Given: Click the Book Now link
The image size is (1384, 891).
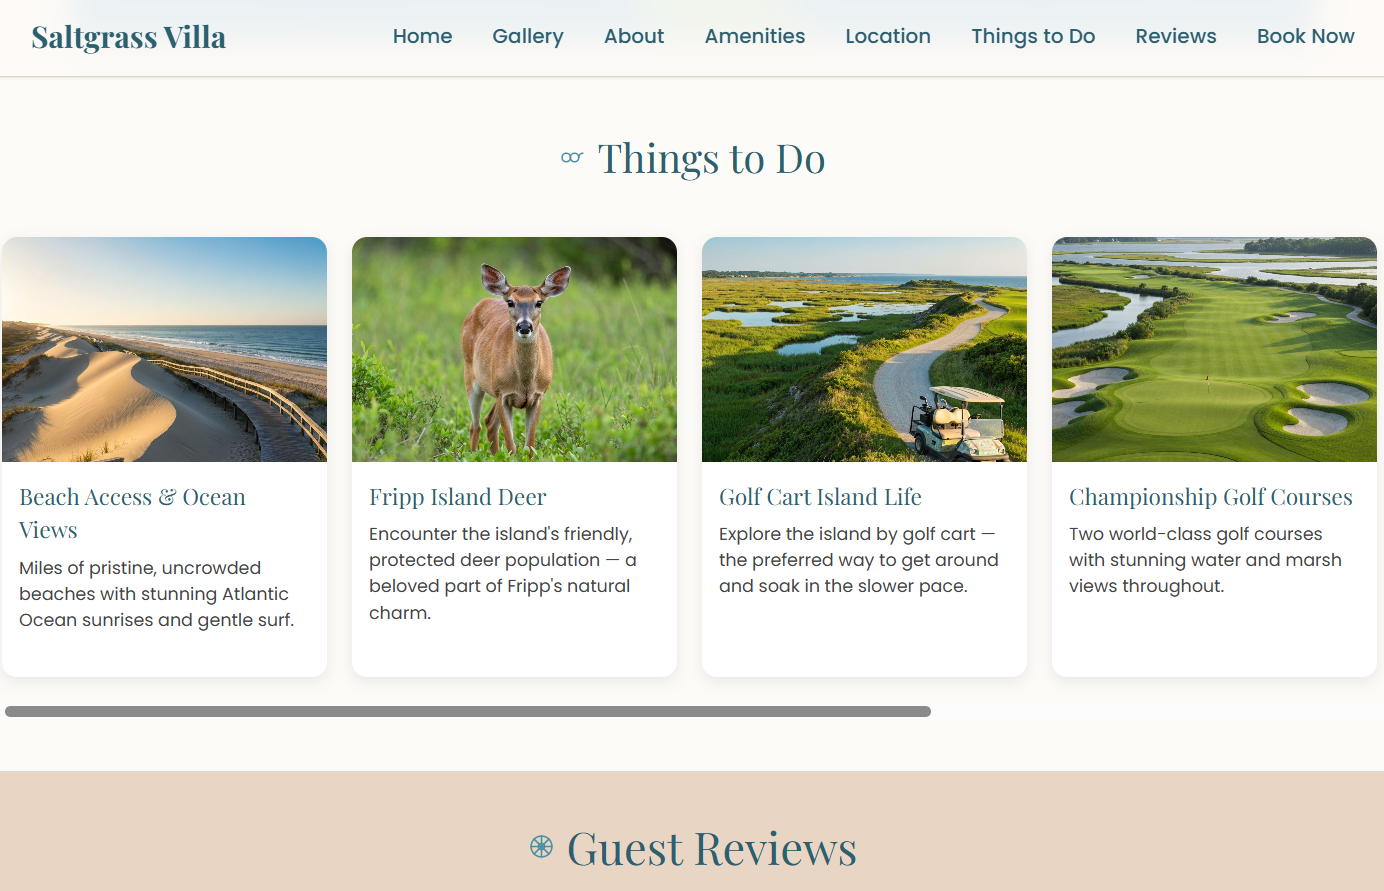Looking at the screenshot, I should [1305, 36].
